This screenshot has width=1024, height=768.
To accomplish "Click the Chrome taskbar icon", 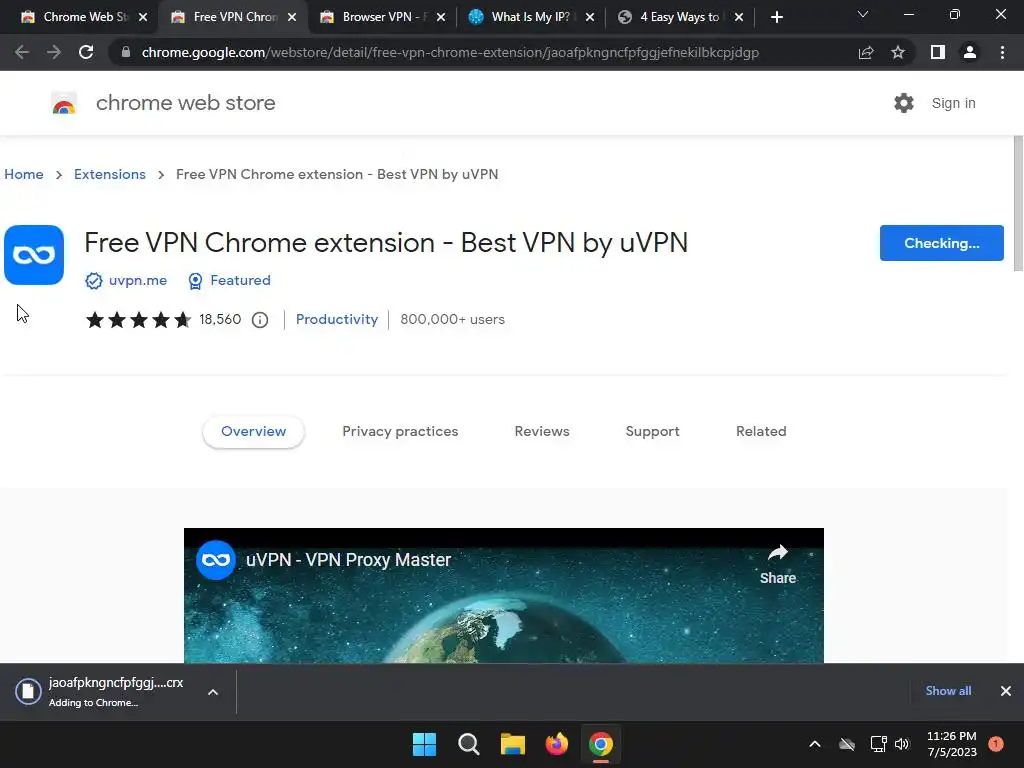I will pos(601,744).
